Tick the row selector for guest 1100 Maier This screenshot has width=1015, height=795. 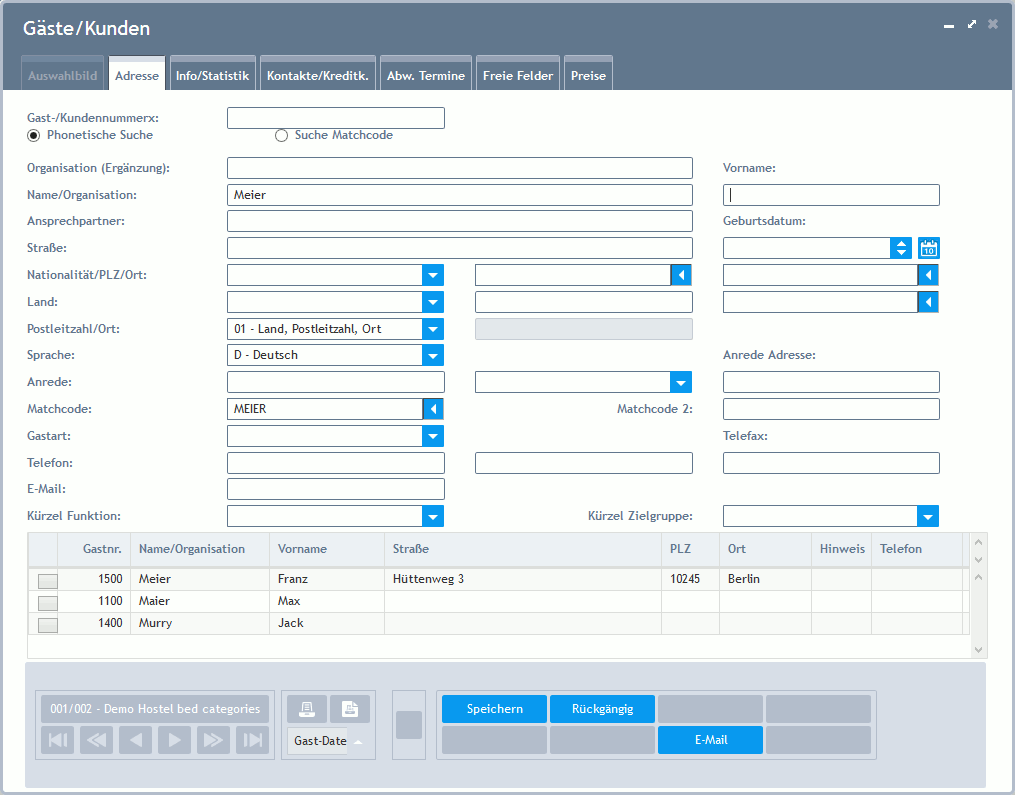click(48, 603)
